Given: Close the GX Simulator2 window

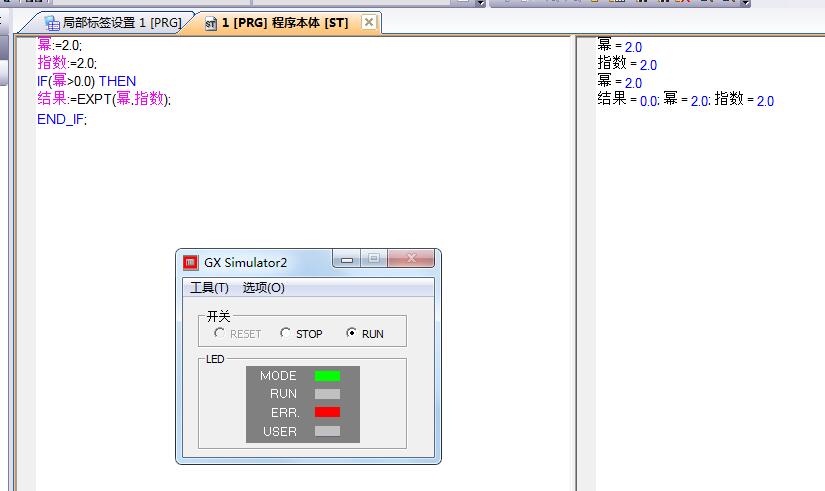Looking at the screenshot, I should coord(412,260).
